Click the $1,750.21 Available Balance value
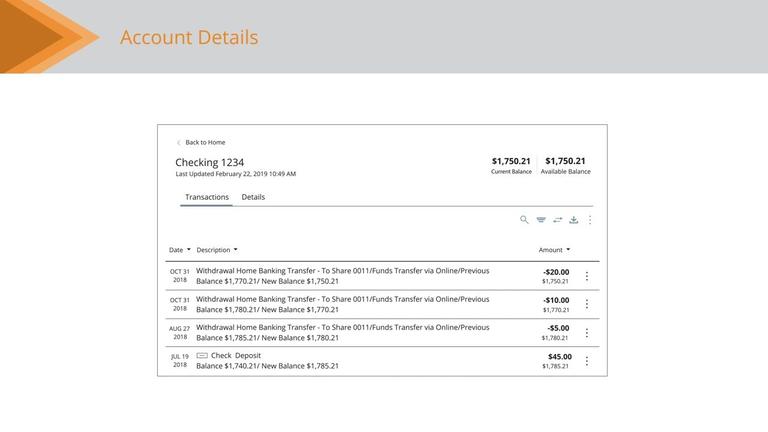 pyautogui.click(x=565, y=161)
